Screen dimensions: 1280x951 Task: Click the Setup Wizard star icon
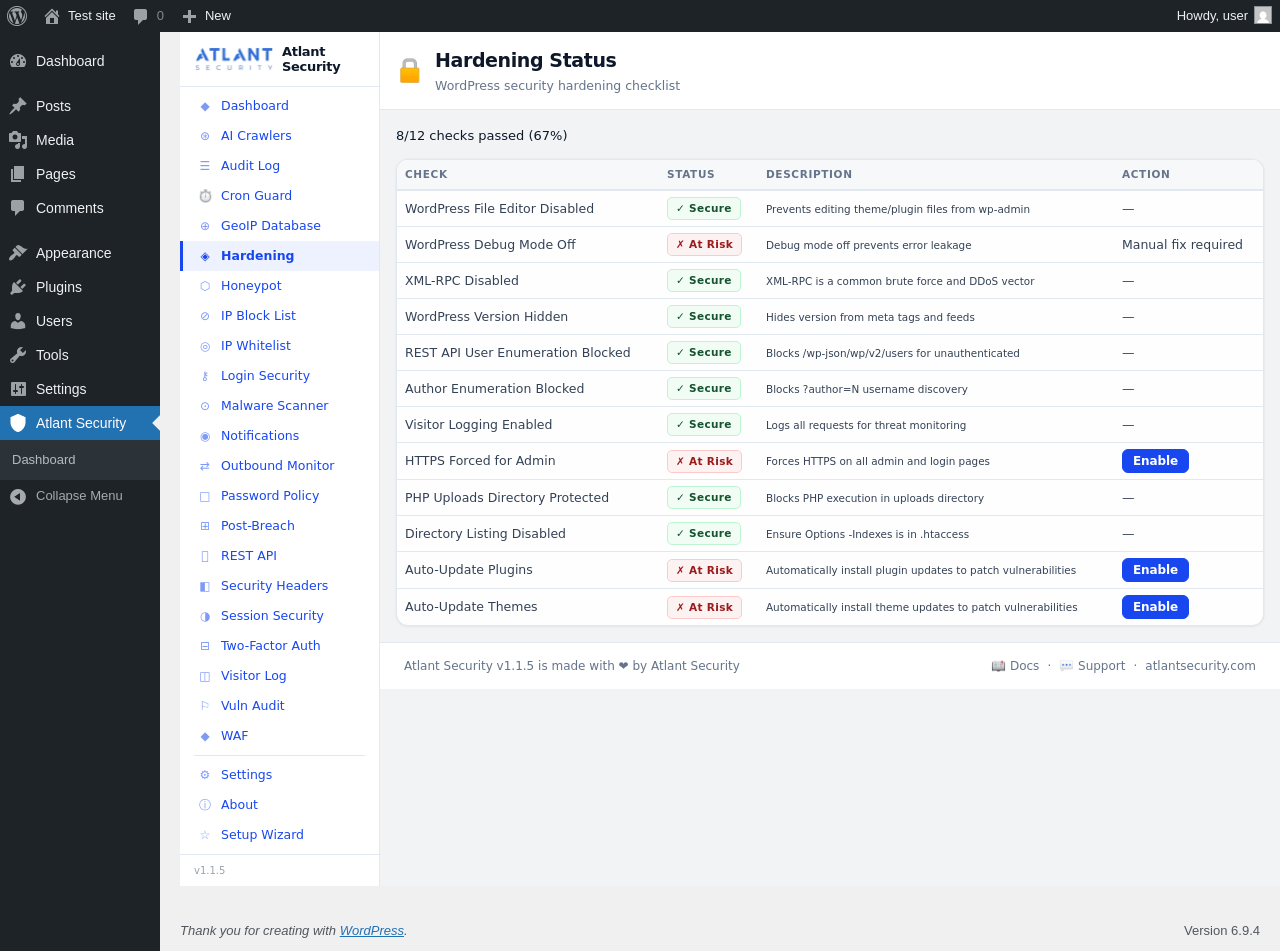tap(205, 835)
